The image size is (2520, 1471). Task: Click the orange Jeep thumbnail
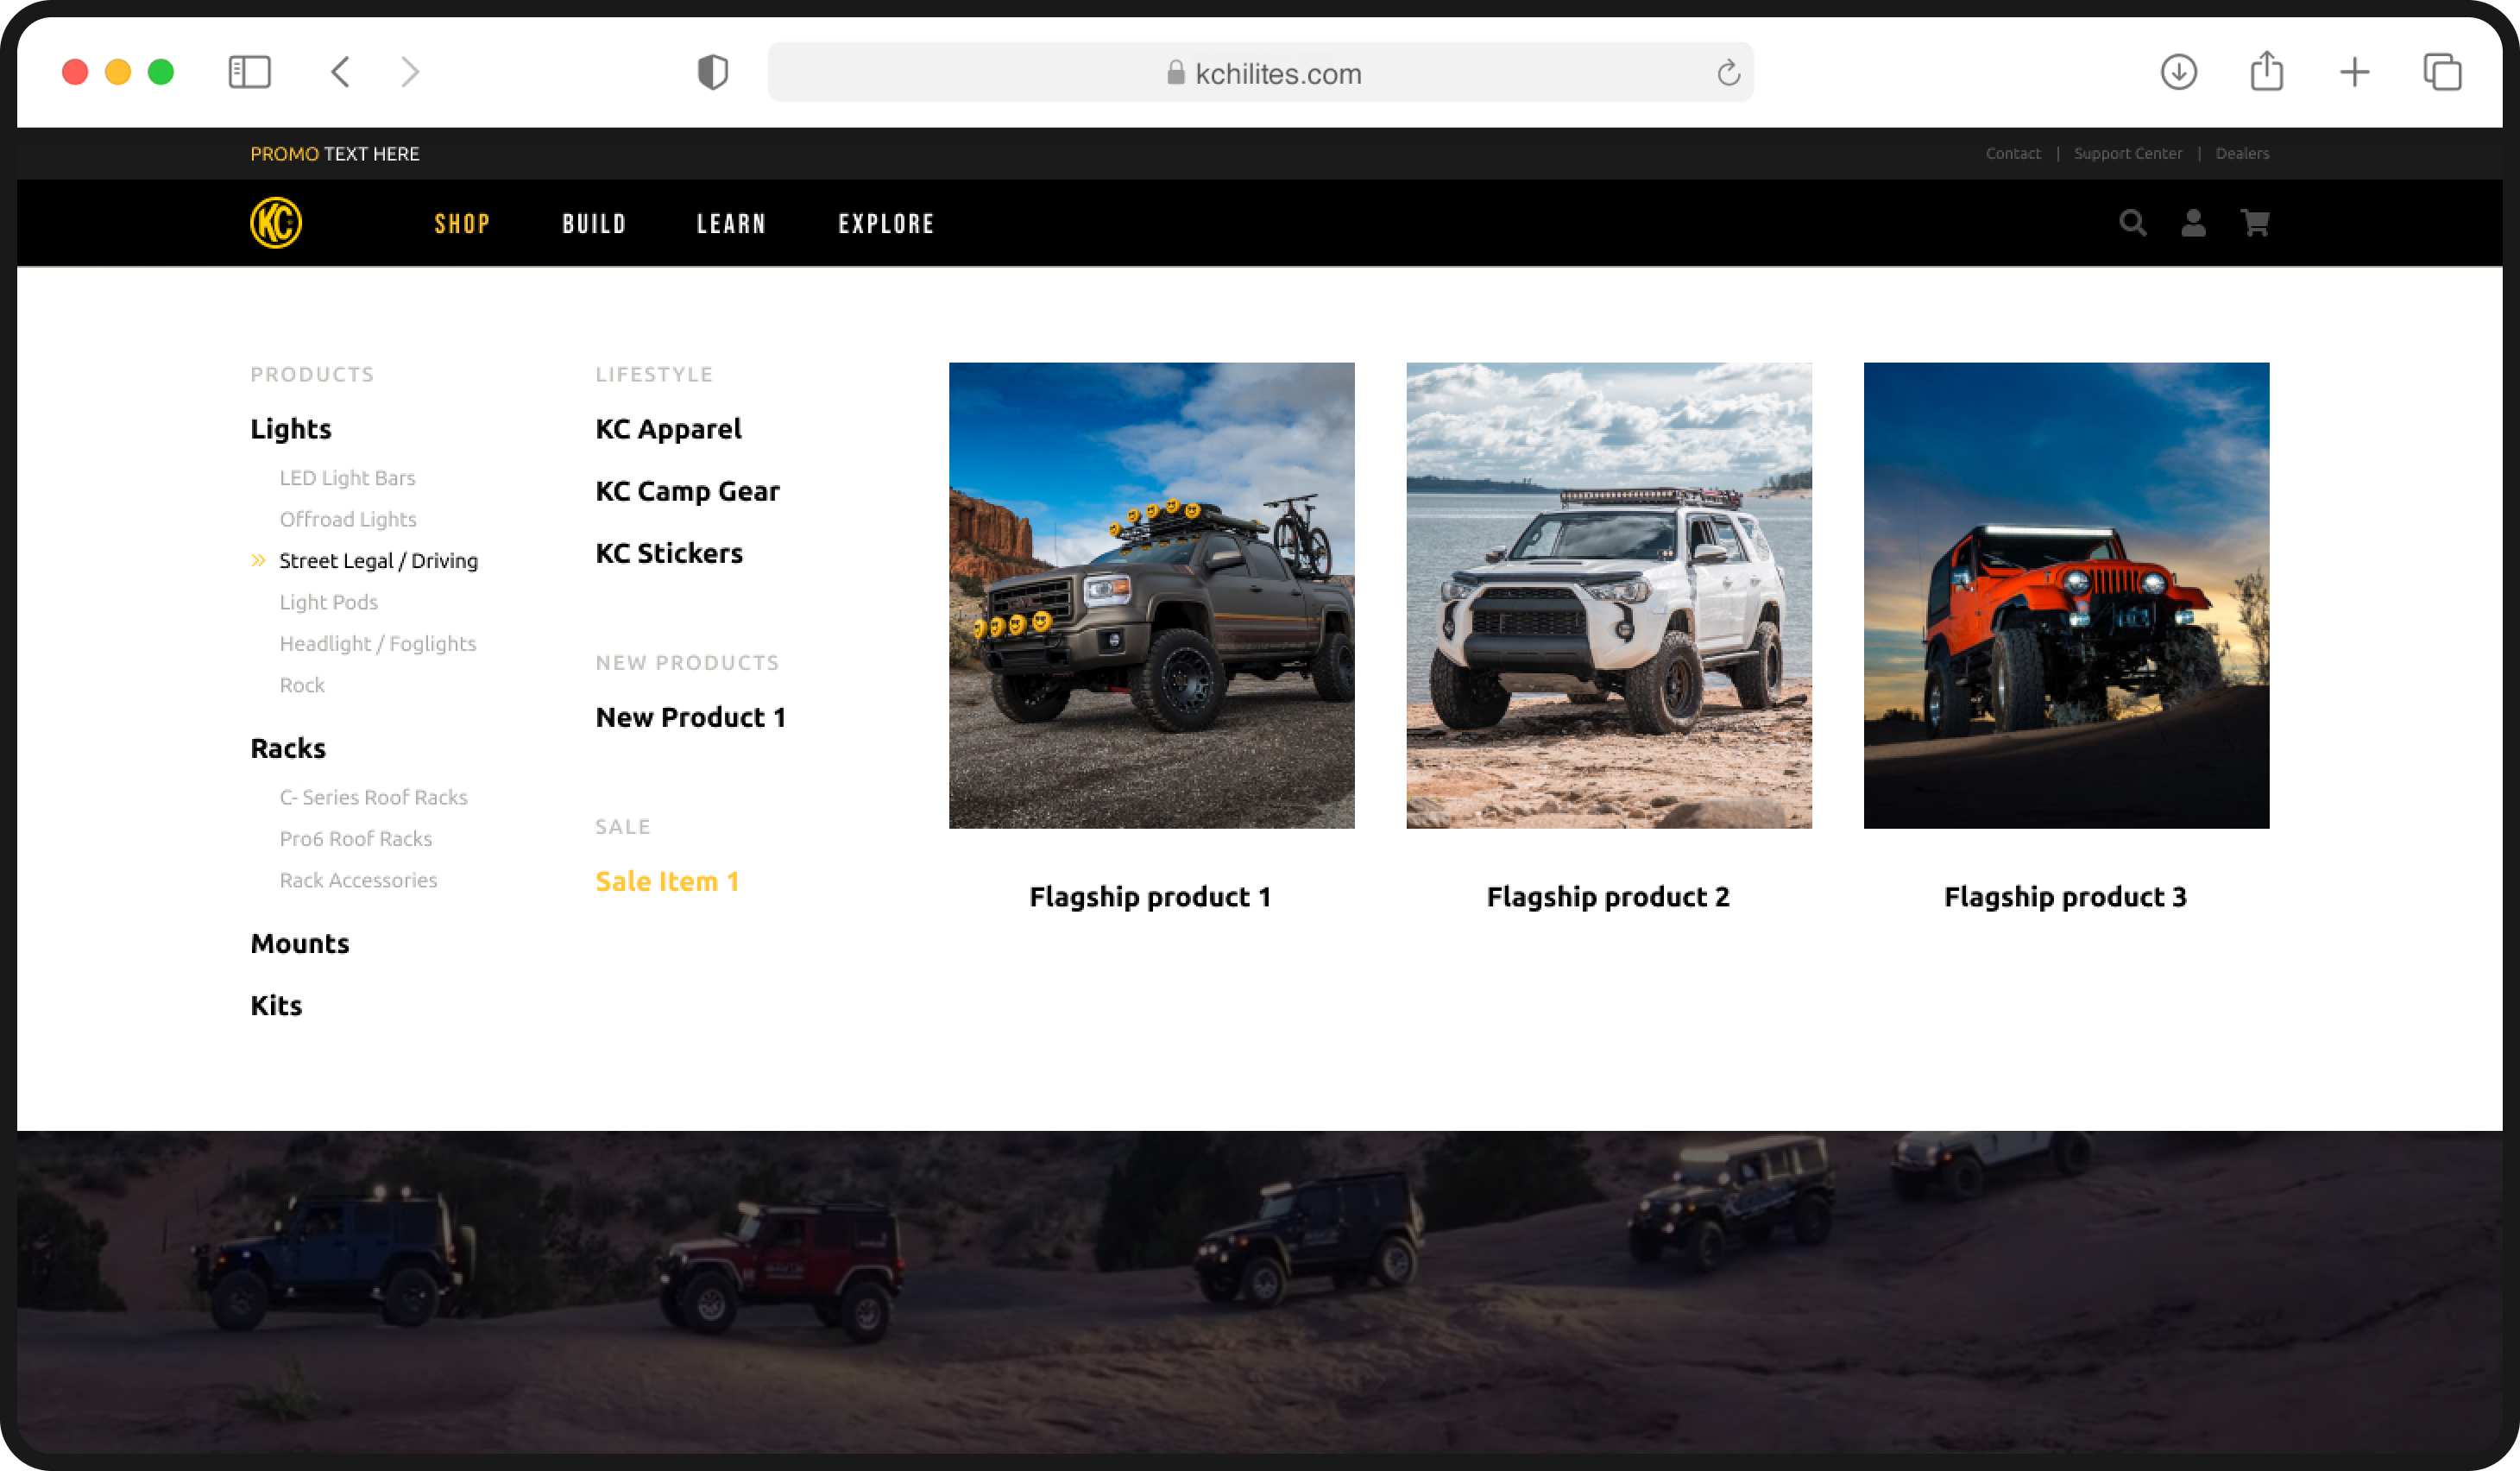(2066, 595)
